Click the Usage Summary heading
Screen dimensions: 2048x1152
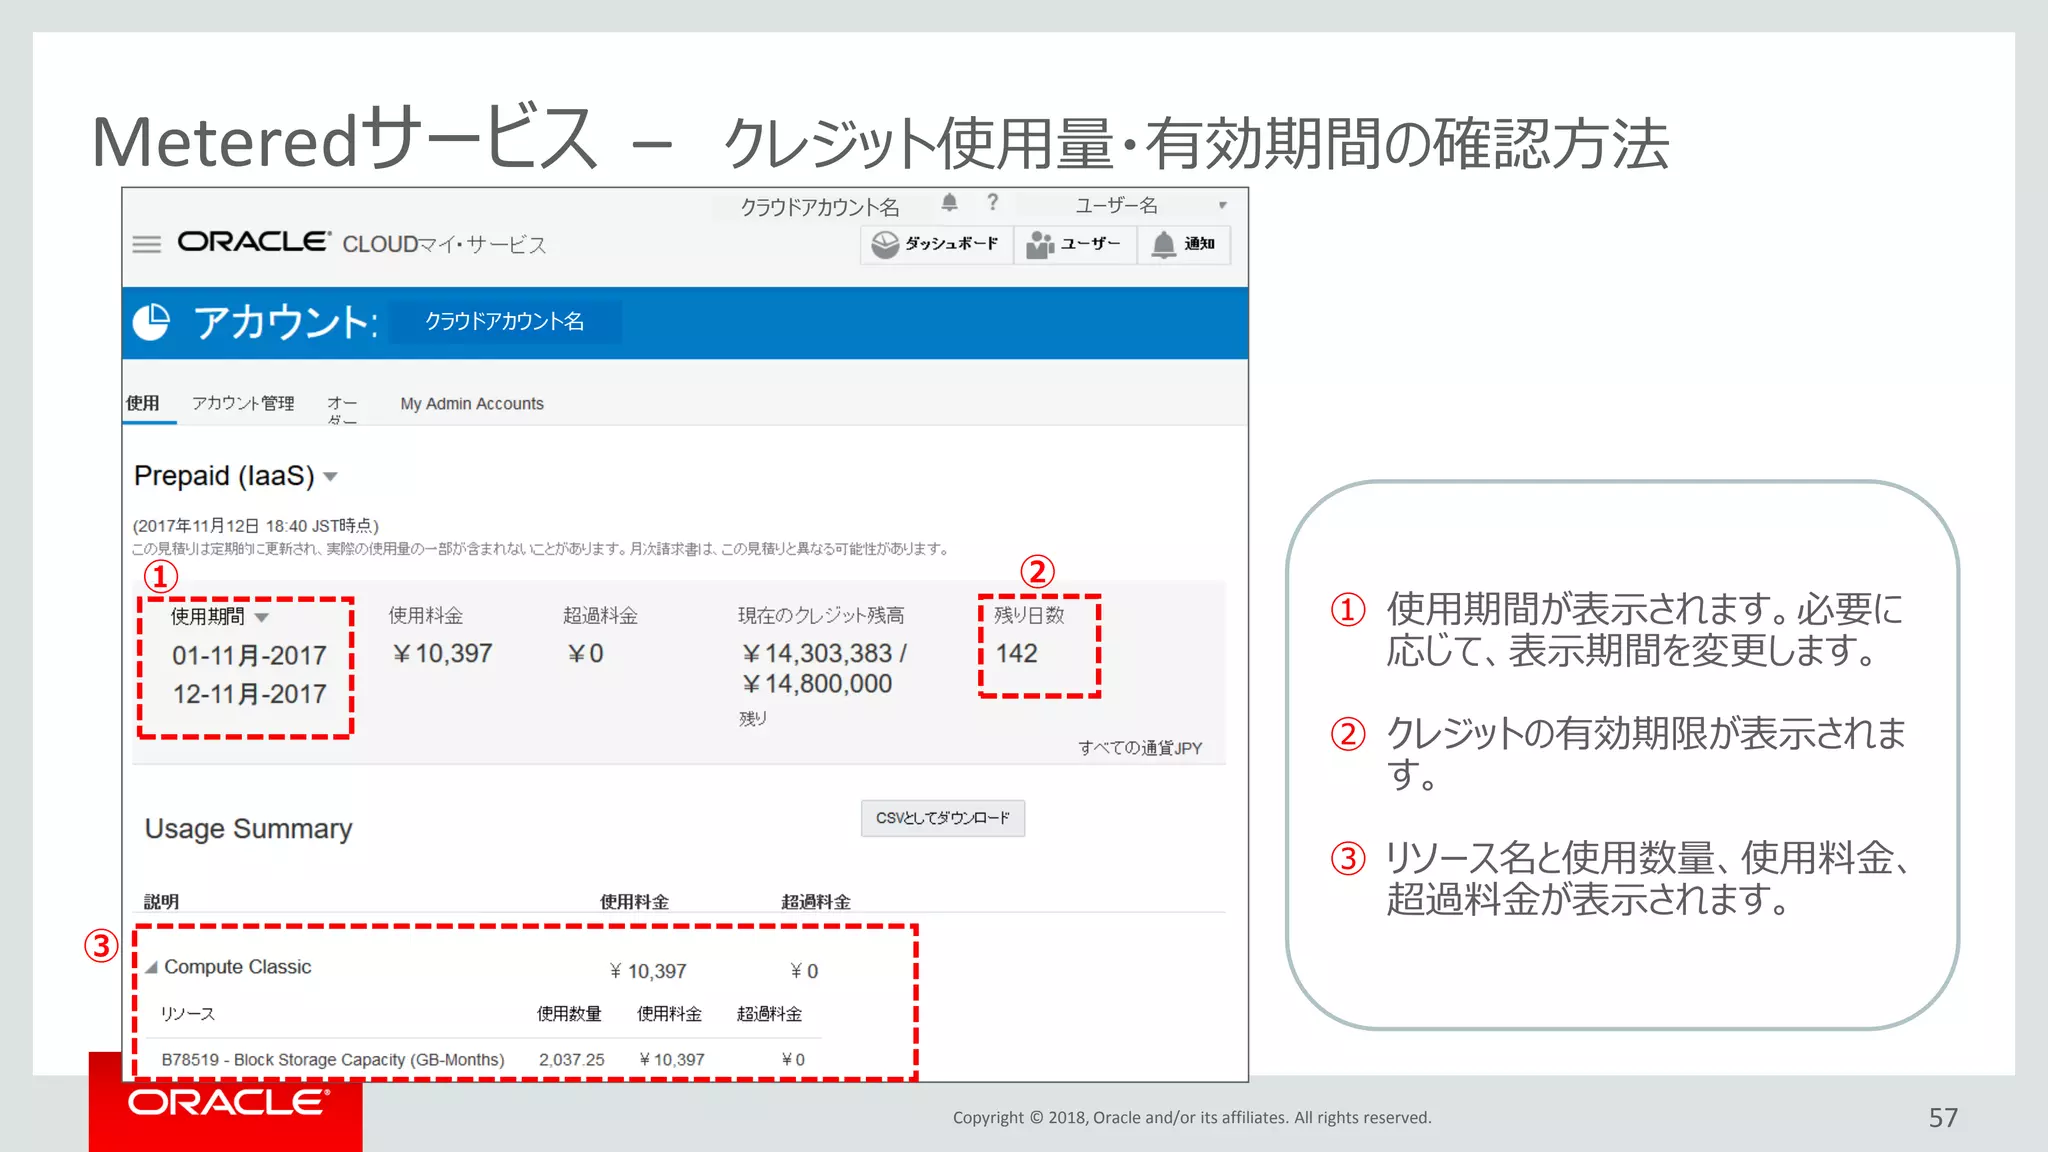pyautogui.click(x=248, y=829)
